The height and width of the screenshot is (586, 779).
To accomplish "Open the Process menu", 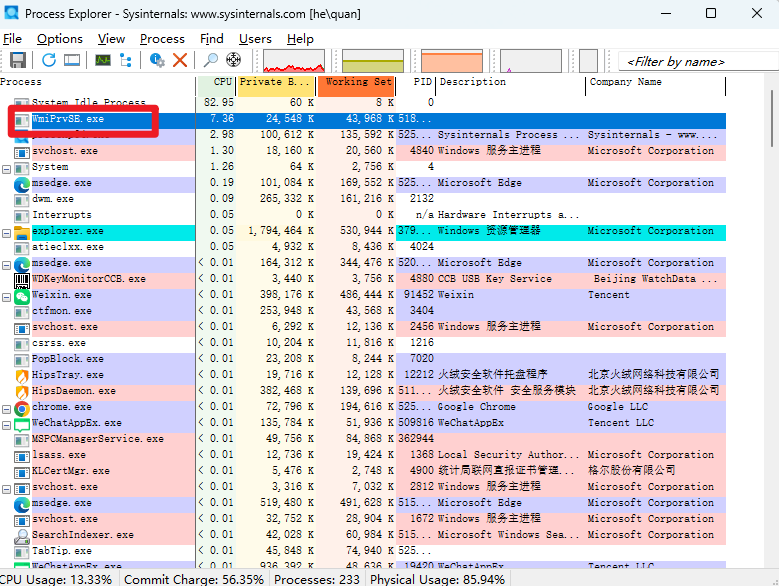I will [162, 39].
